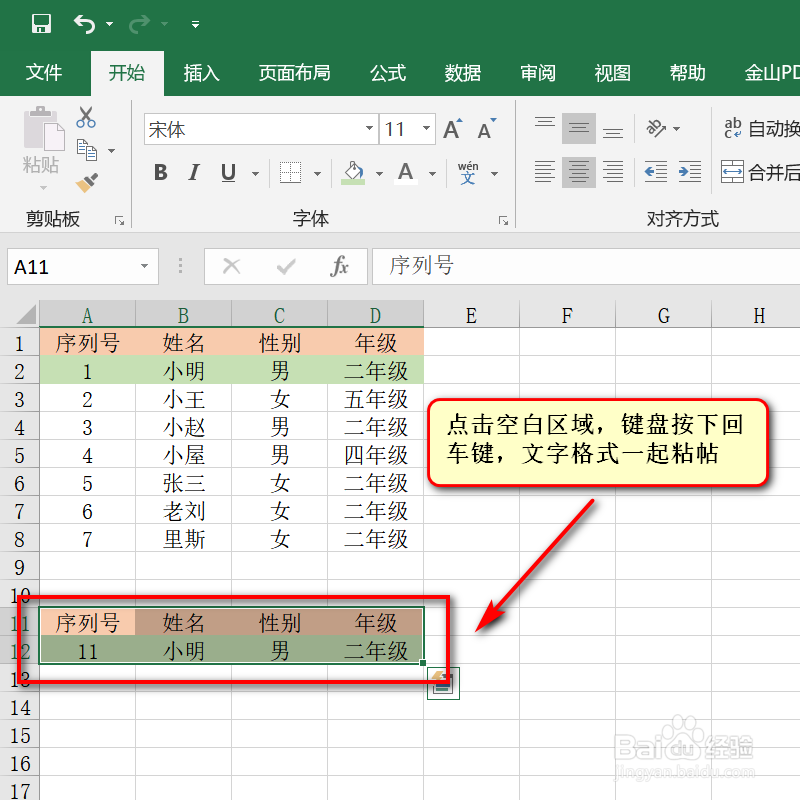This screenshot has width=800, height=800.
Task: Open the font size dropdown showing 11
Action: [426, 129]
